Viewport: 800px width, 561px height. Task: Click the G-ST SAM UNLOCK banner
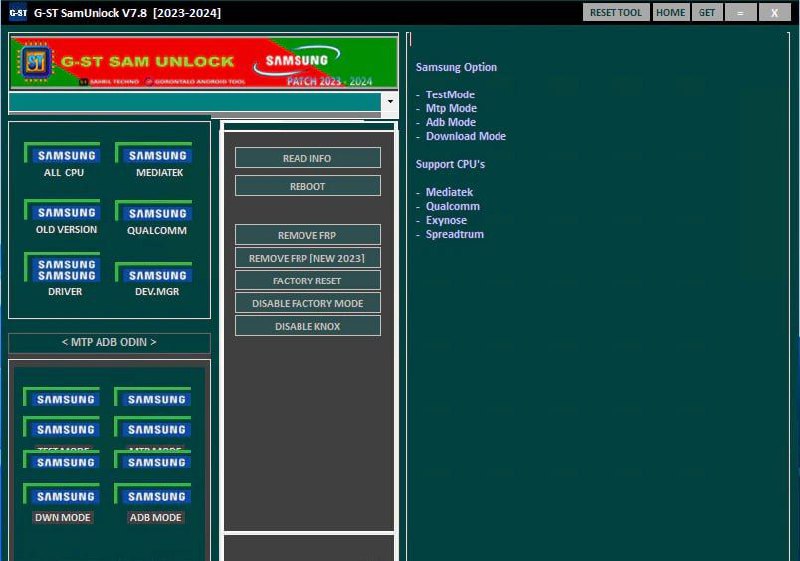click(x=204, y=63)
